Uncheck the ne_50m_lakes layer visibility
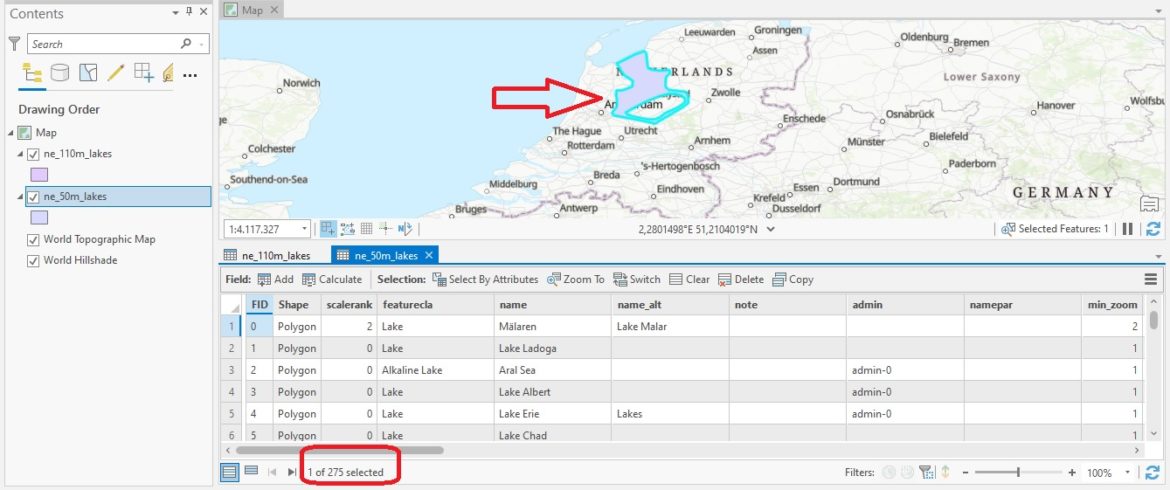The height and width of the screenshot is (490, 1170). coord(33,197)
